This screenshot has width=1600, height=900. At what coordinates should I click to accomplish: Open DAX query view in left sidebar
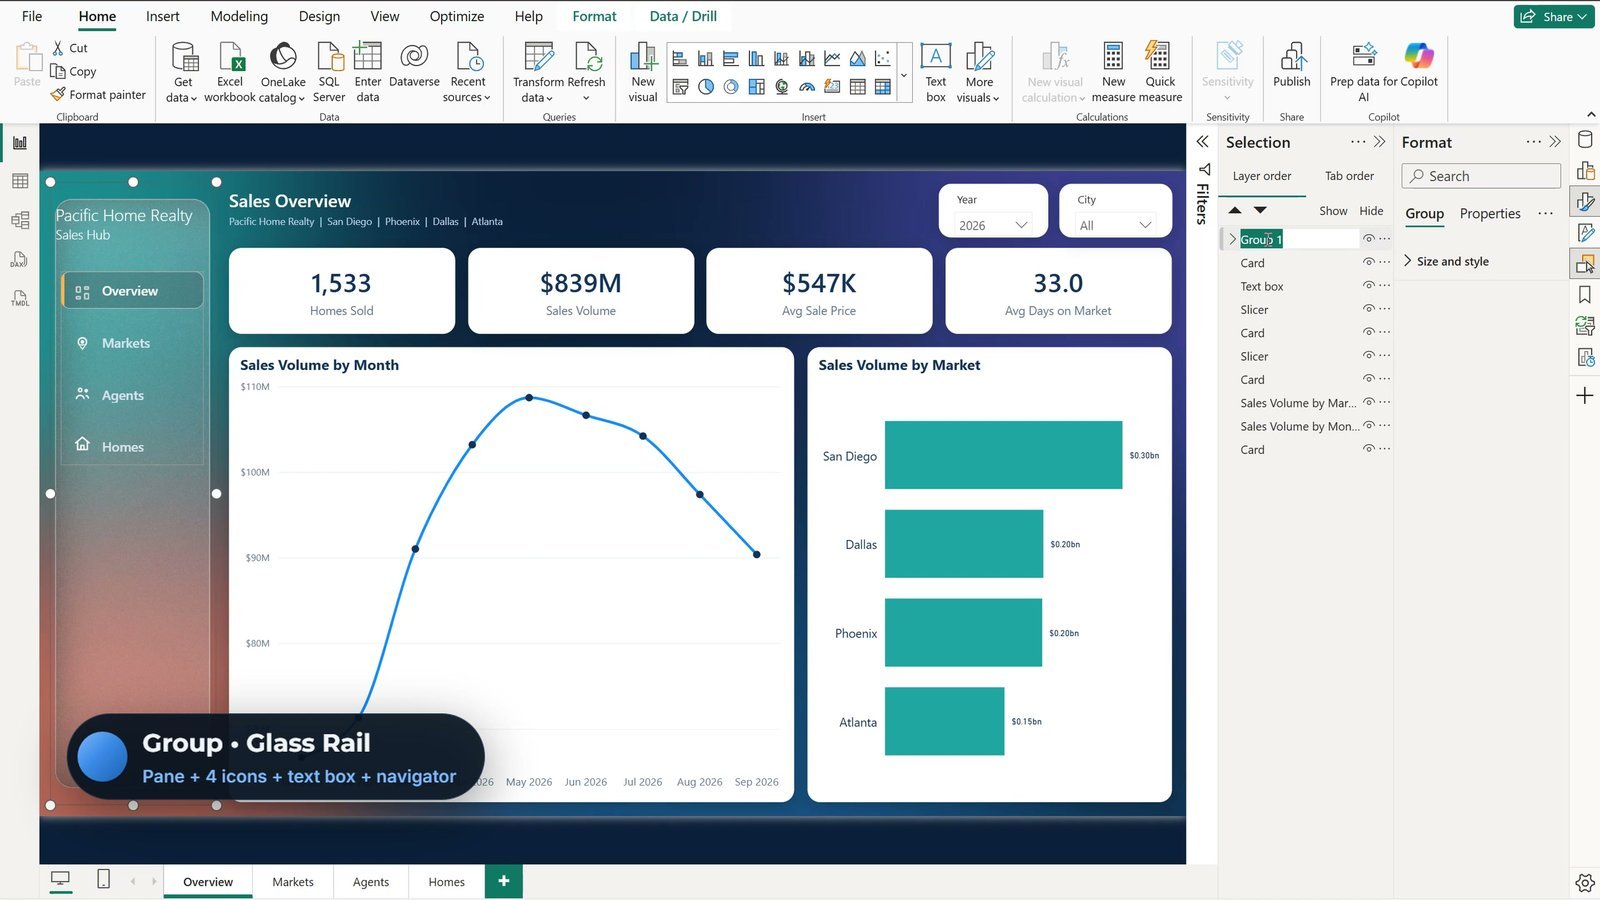point(20,259)
